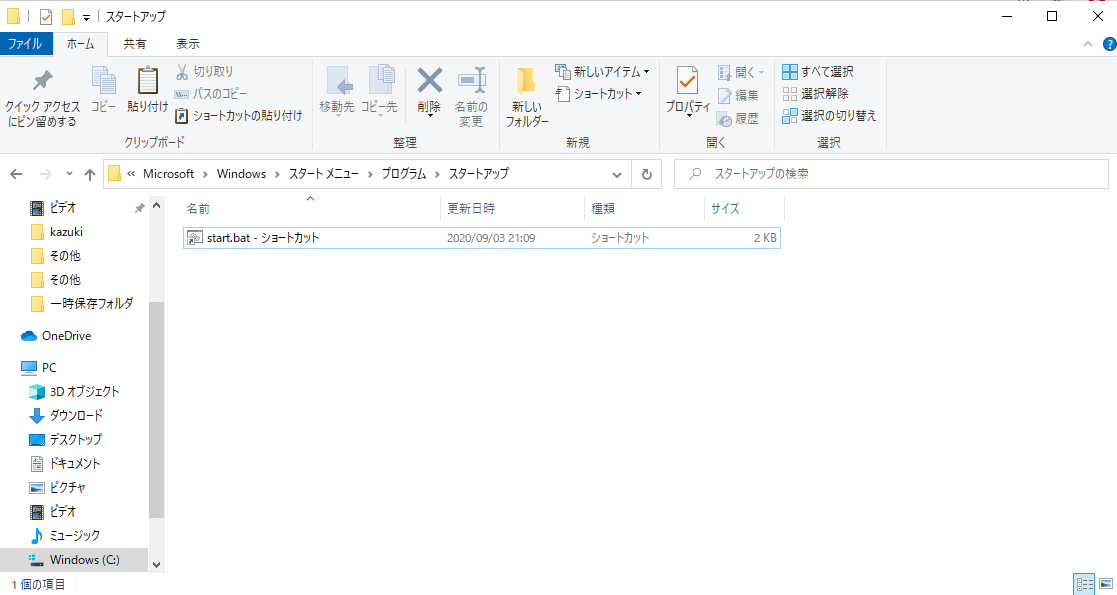Create a New folder
This screenshot has height=595, width=1117.
click(x=527, y=97)
